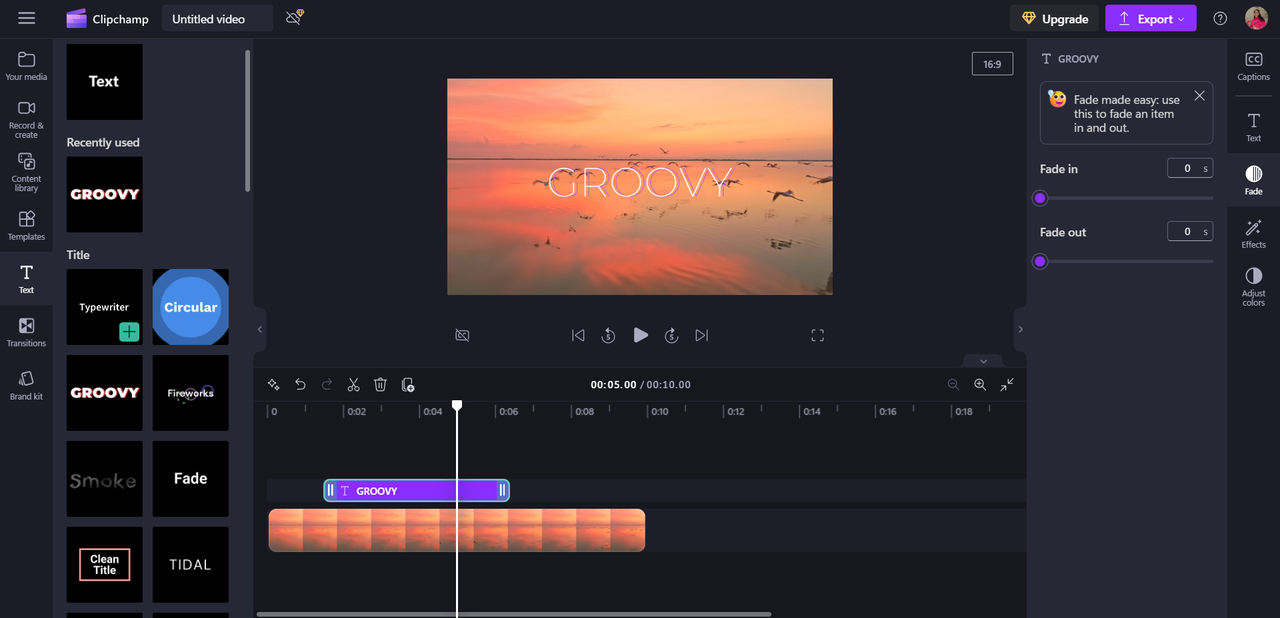1280x618 pixels.
Task: Open the Brand kit tab
Action: point(26,386)
